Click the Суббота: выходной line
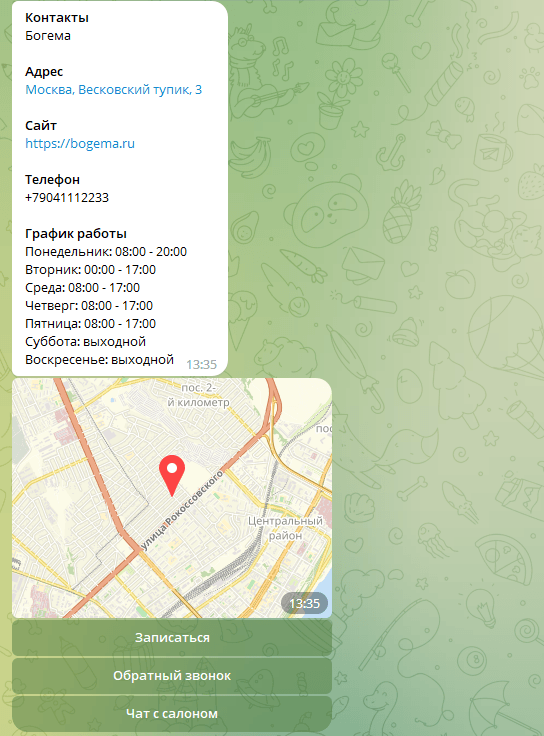544x736 pixels. pos(85,342)
